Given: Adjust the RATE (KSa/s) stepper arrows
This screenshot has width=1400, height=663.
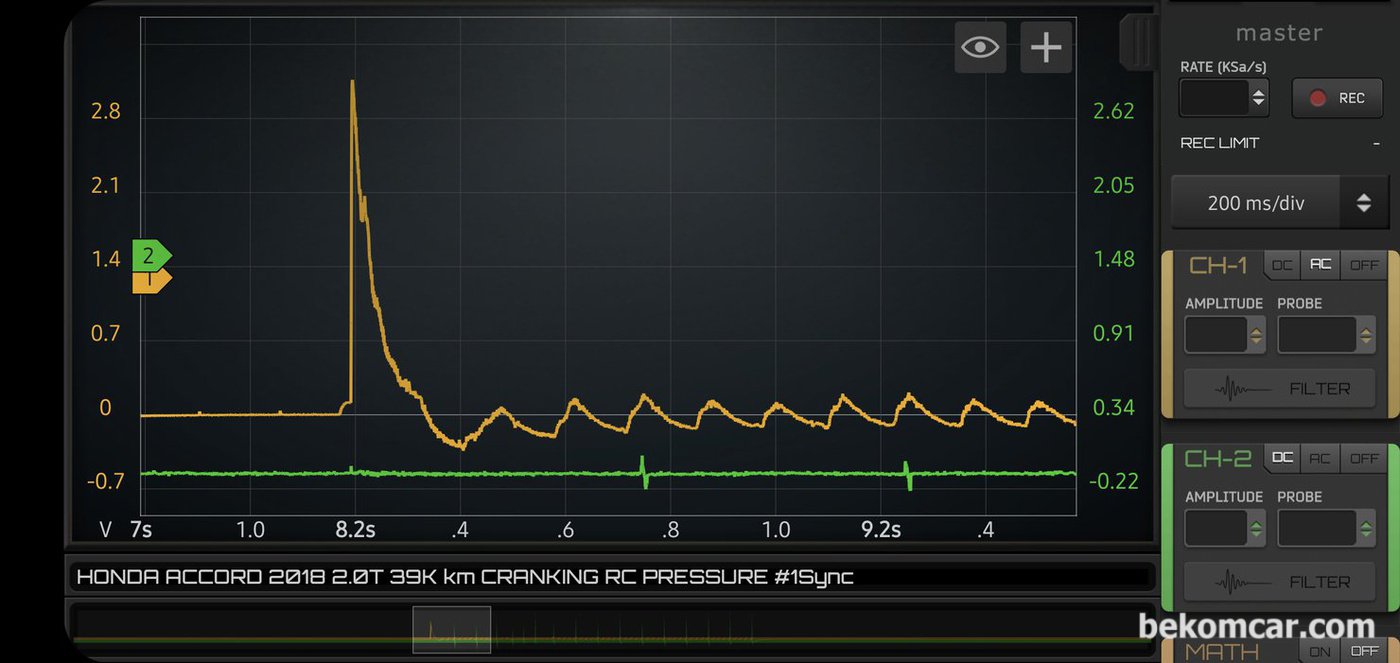Looking at the screenshot, I should [1259, 98].
